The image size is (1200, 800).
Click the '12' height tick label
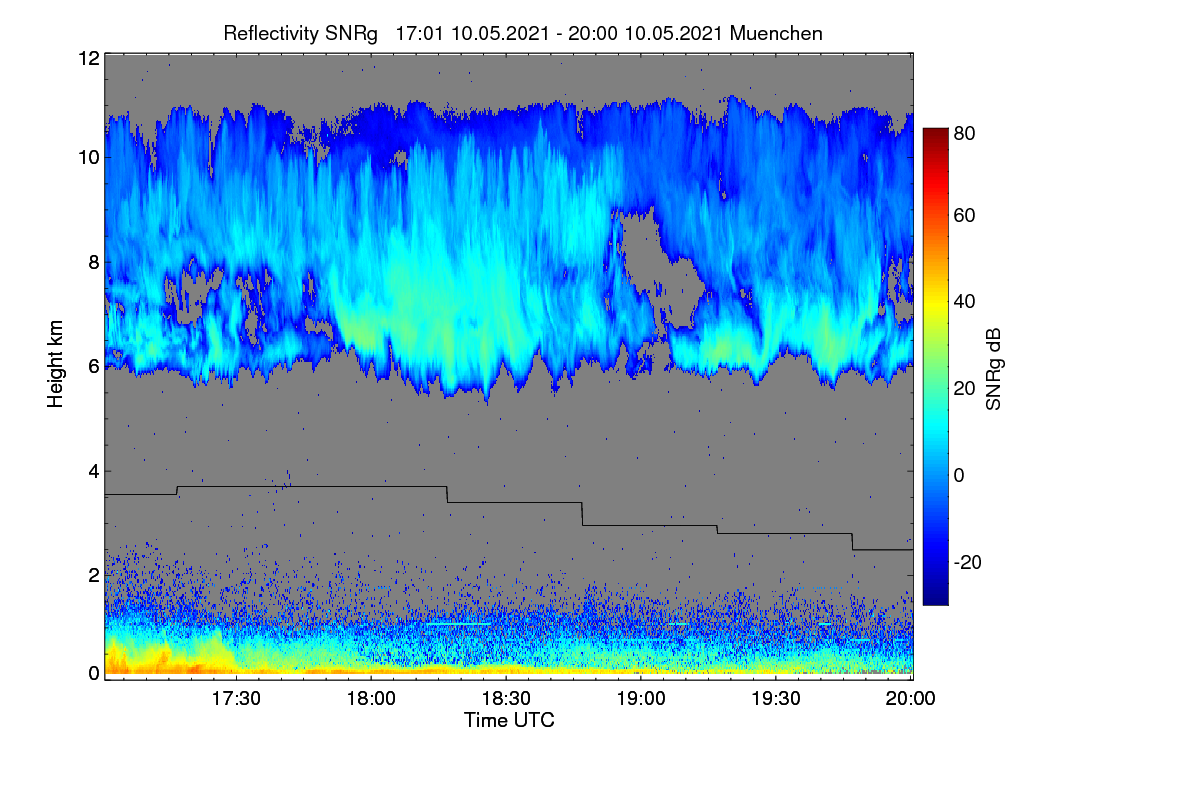[x=87, y=58]
